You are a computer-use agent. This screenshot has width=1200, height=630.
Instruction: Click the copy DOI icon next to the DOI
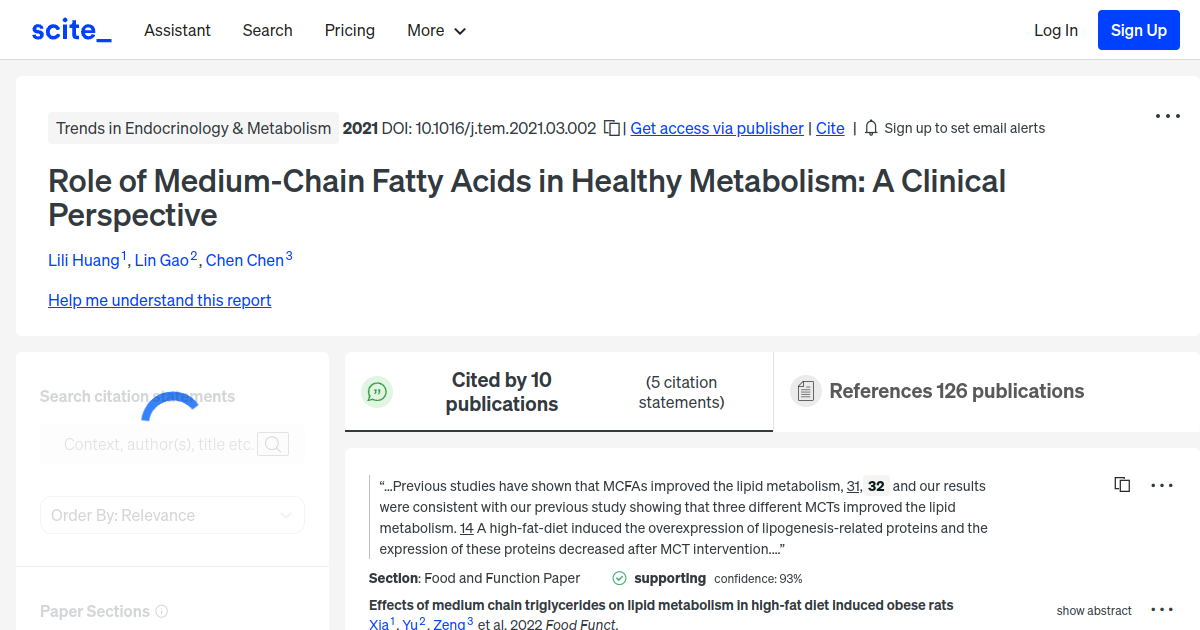[x=611, y=128]
